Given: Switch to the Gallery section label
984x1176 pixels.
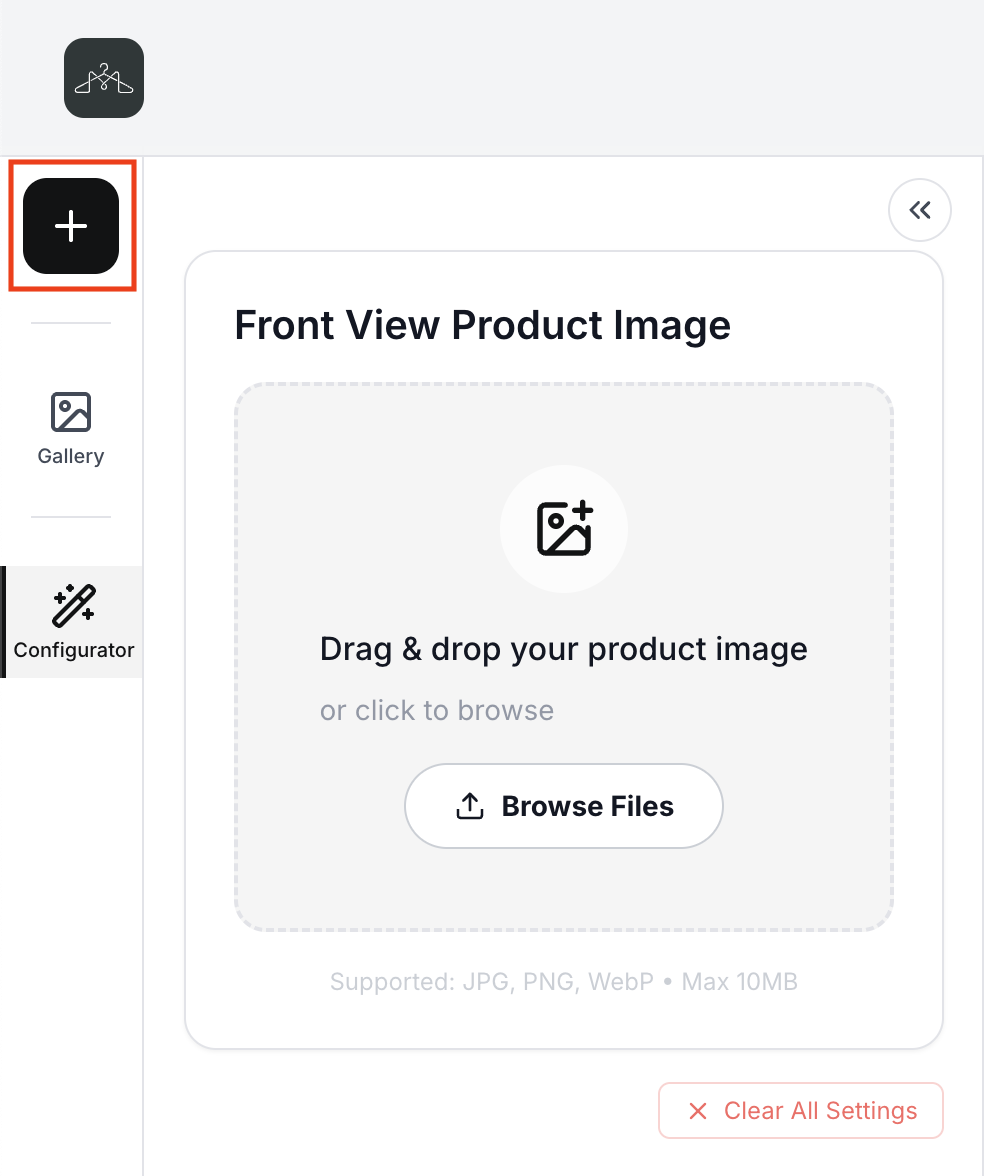Looking at the screenshot, I should 71,456.
